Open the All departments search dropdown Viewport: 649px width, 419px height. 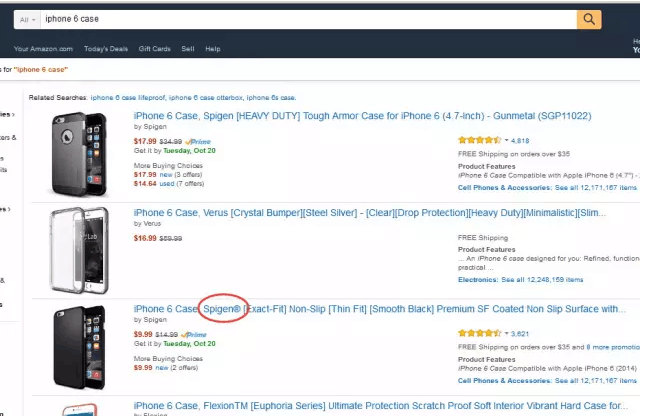click(x=27, y=19)
